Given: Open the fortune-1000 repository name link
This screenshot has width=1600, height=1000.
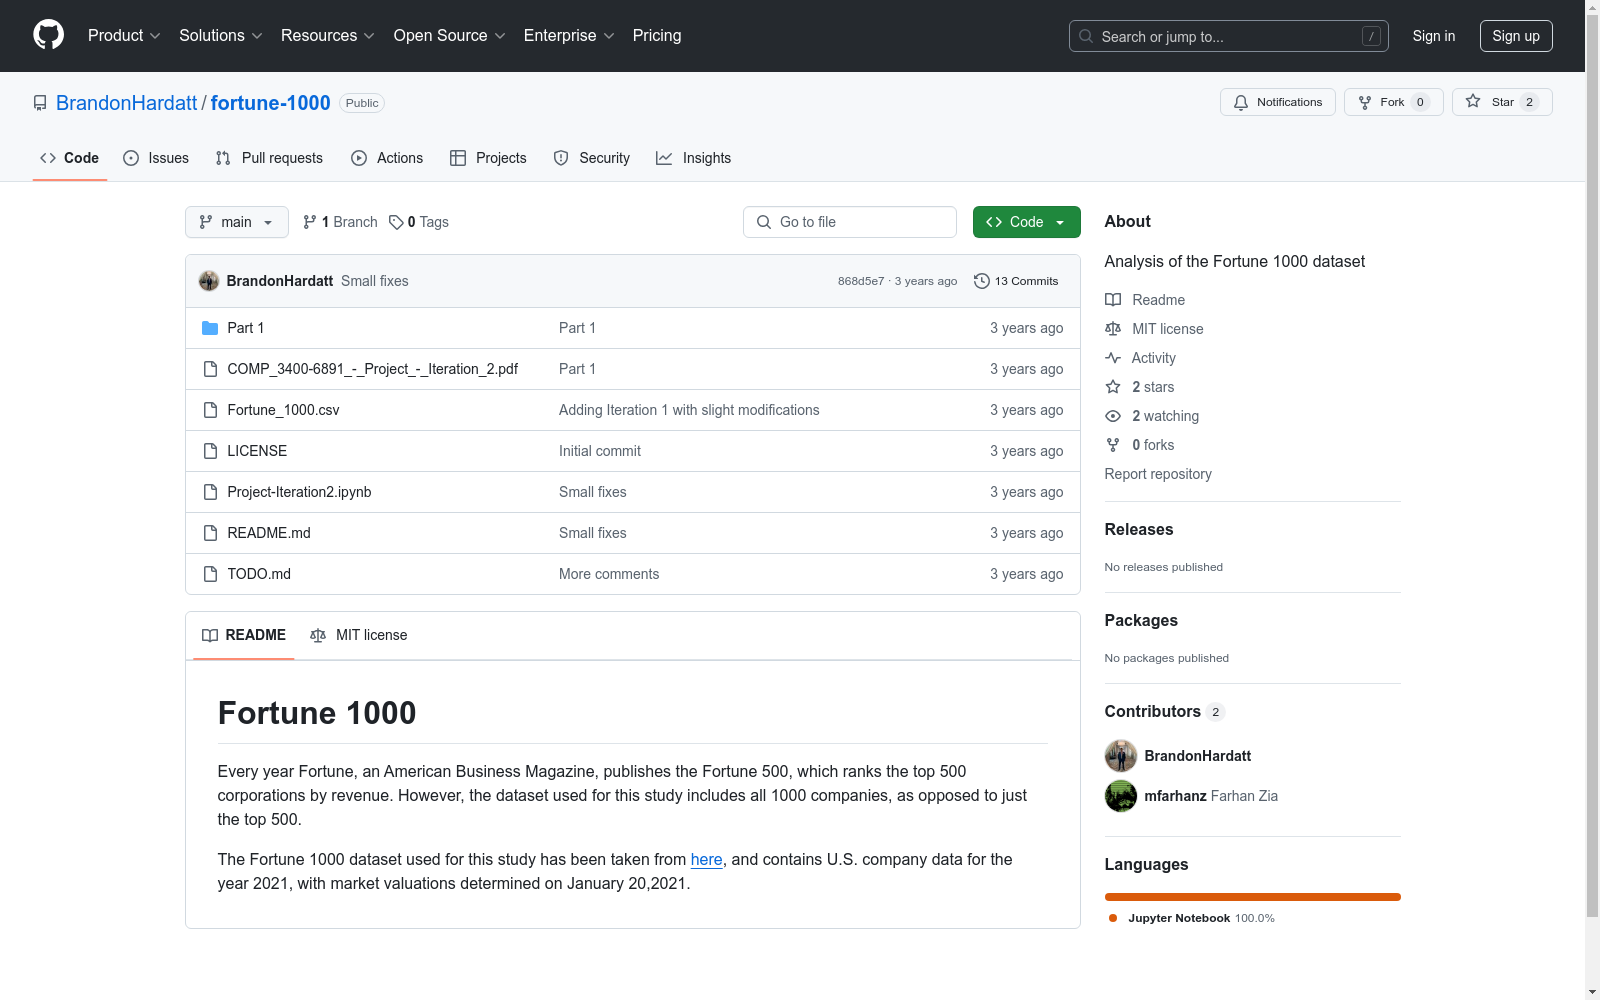Looking at the screenshot, I should pyautogui.click(x=271, y=103).
